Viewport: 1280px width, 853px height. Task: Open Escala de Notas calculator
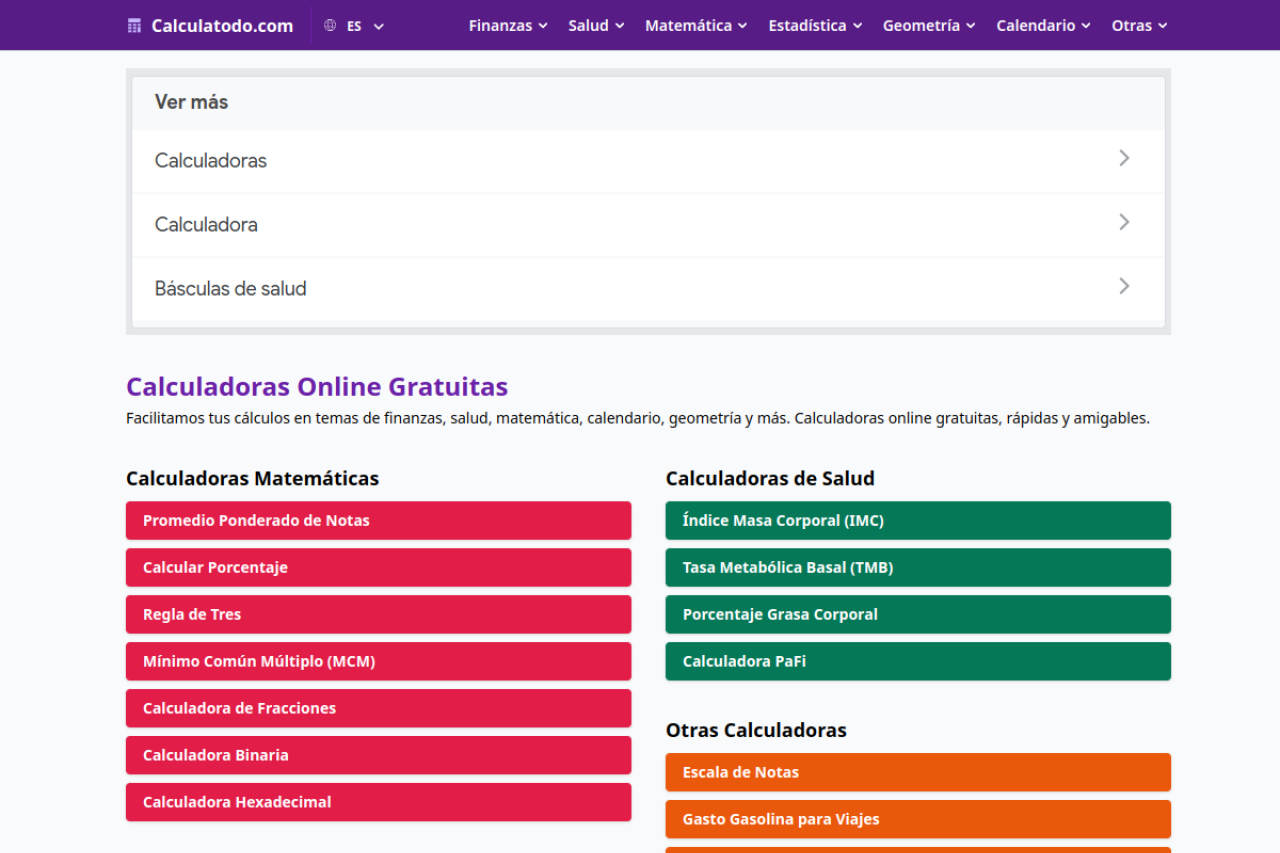pos(917,773)
